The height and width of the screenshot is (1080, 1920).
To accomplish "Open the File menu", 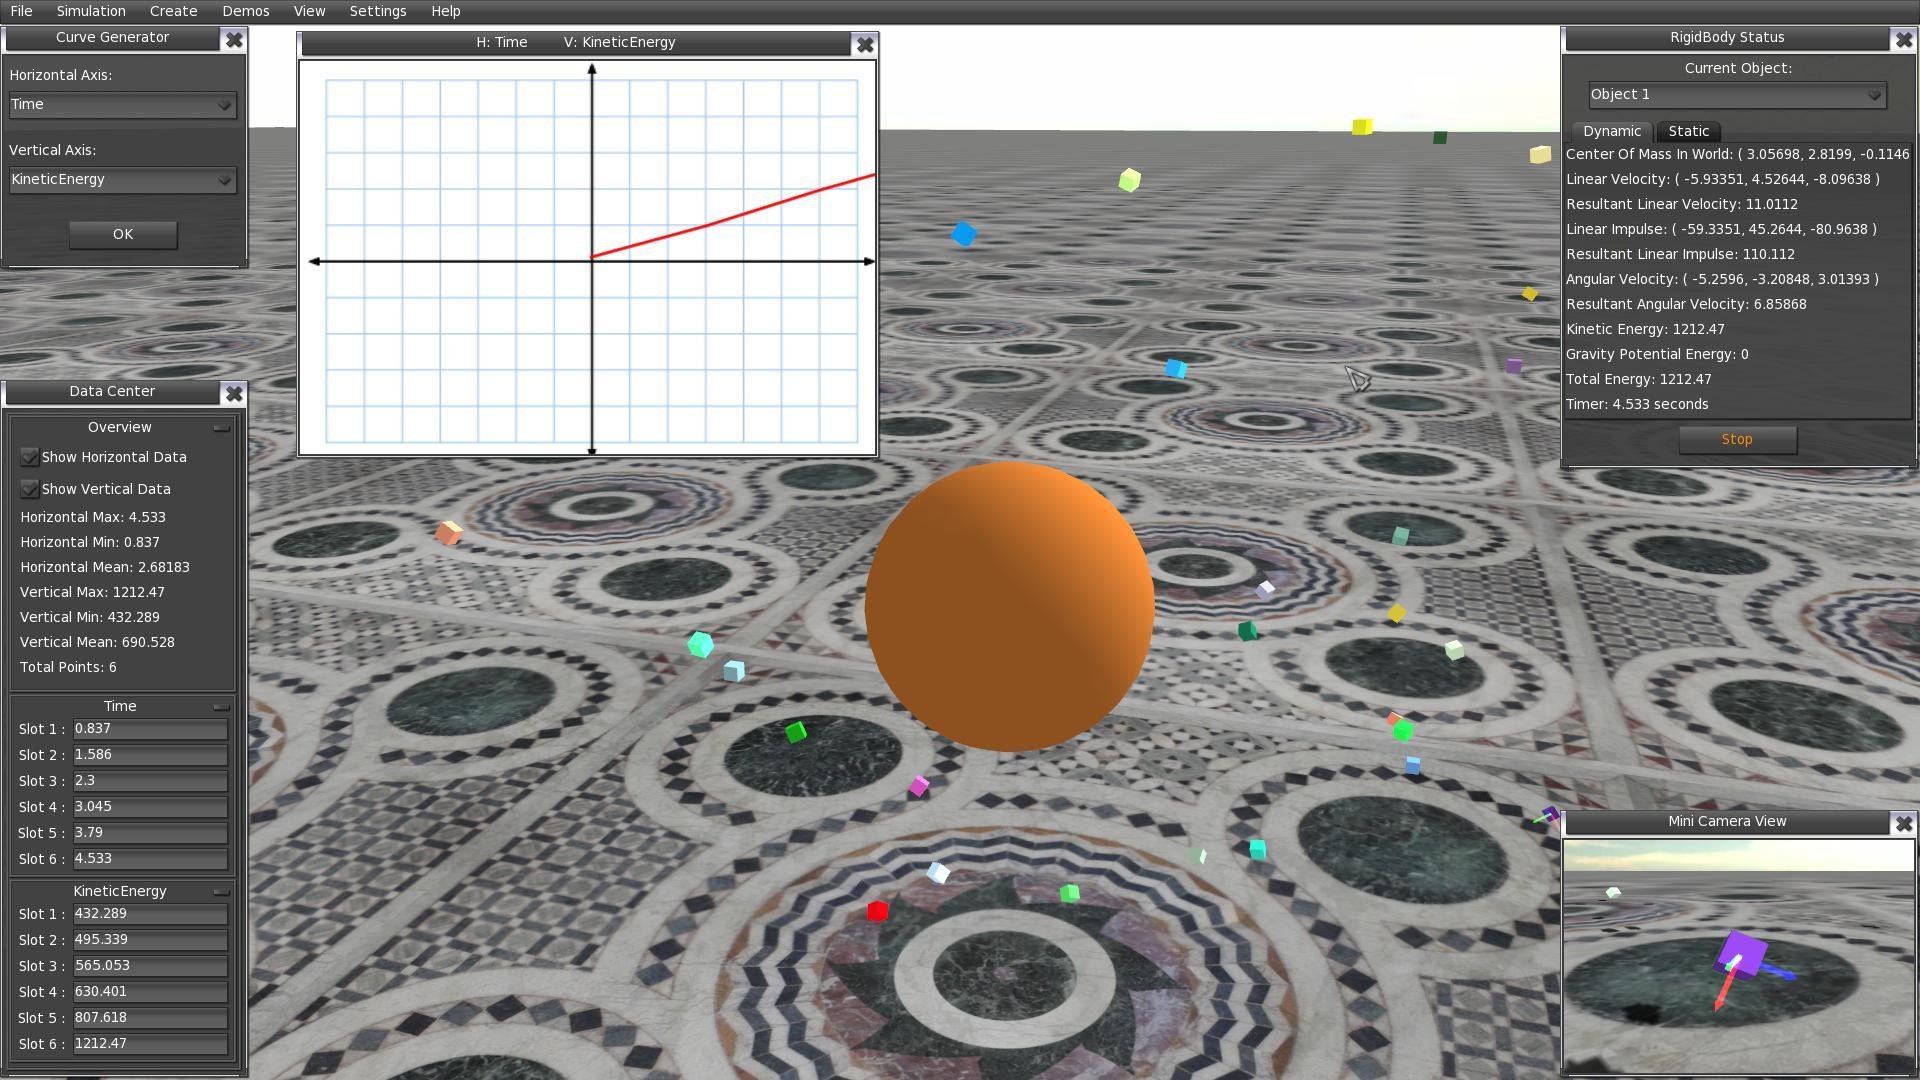I will click(20, 11).
